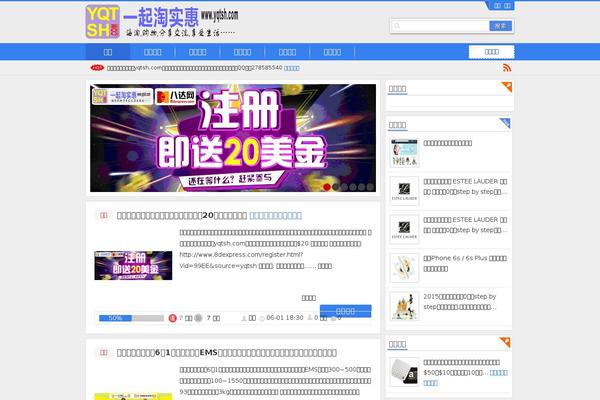
Task: Select the second carousel dot
Action: pyautogui.click(x=336, y=187)
